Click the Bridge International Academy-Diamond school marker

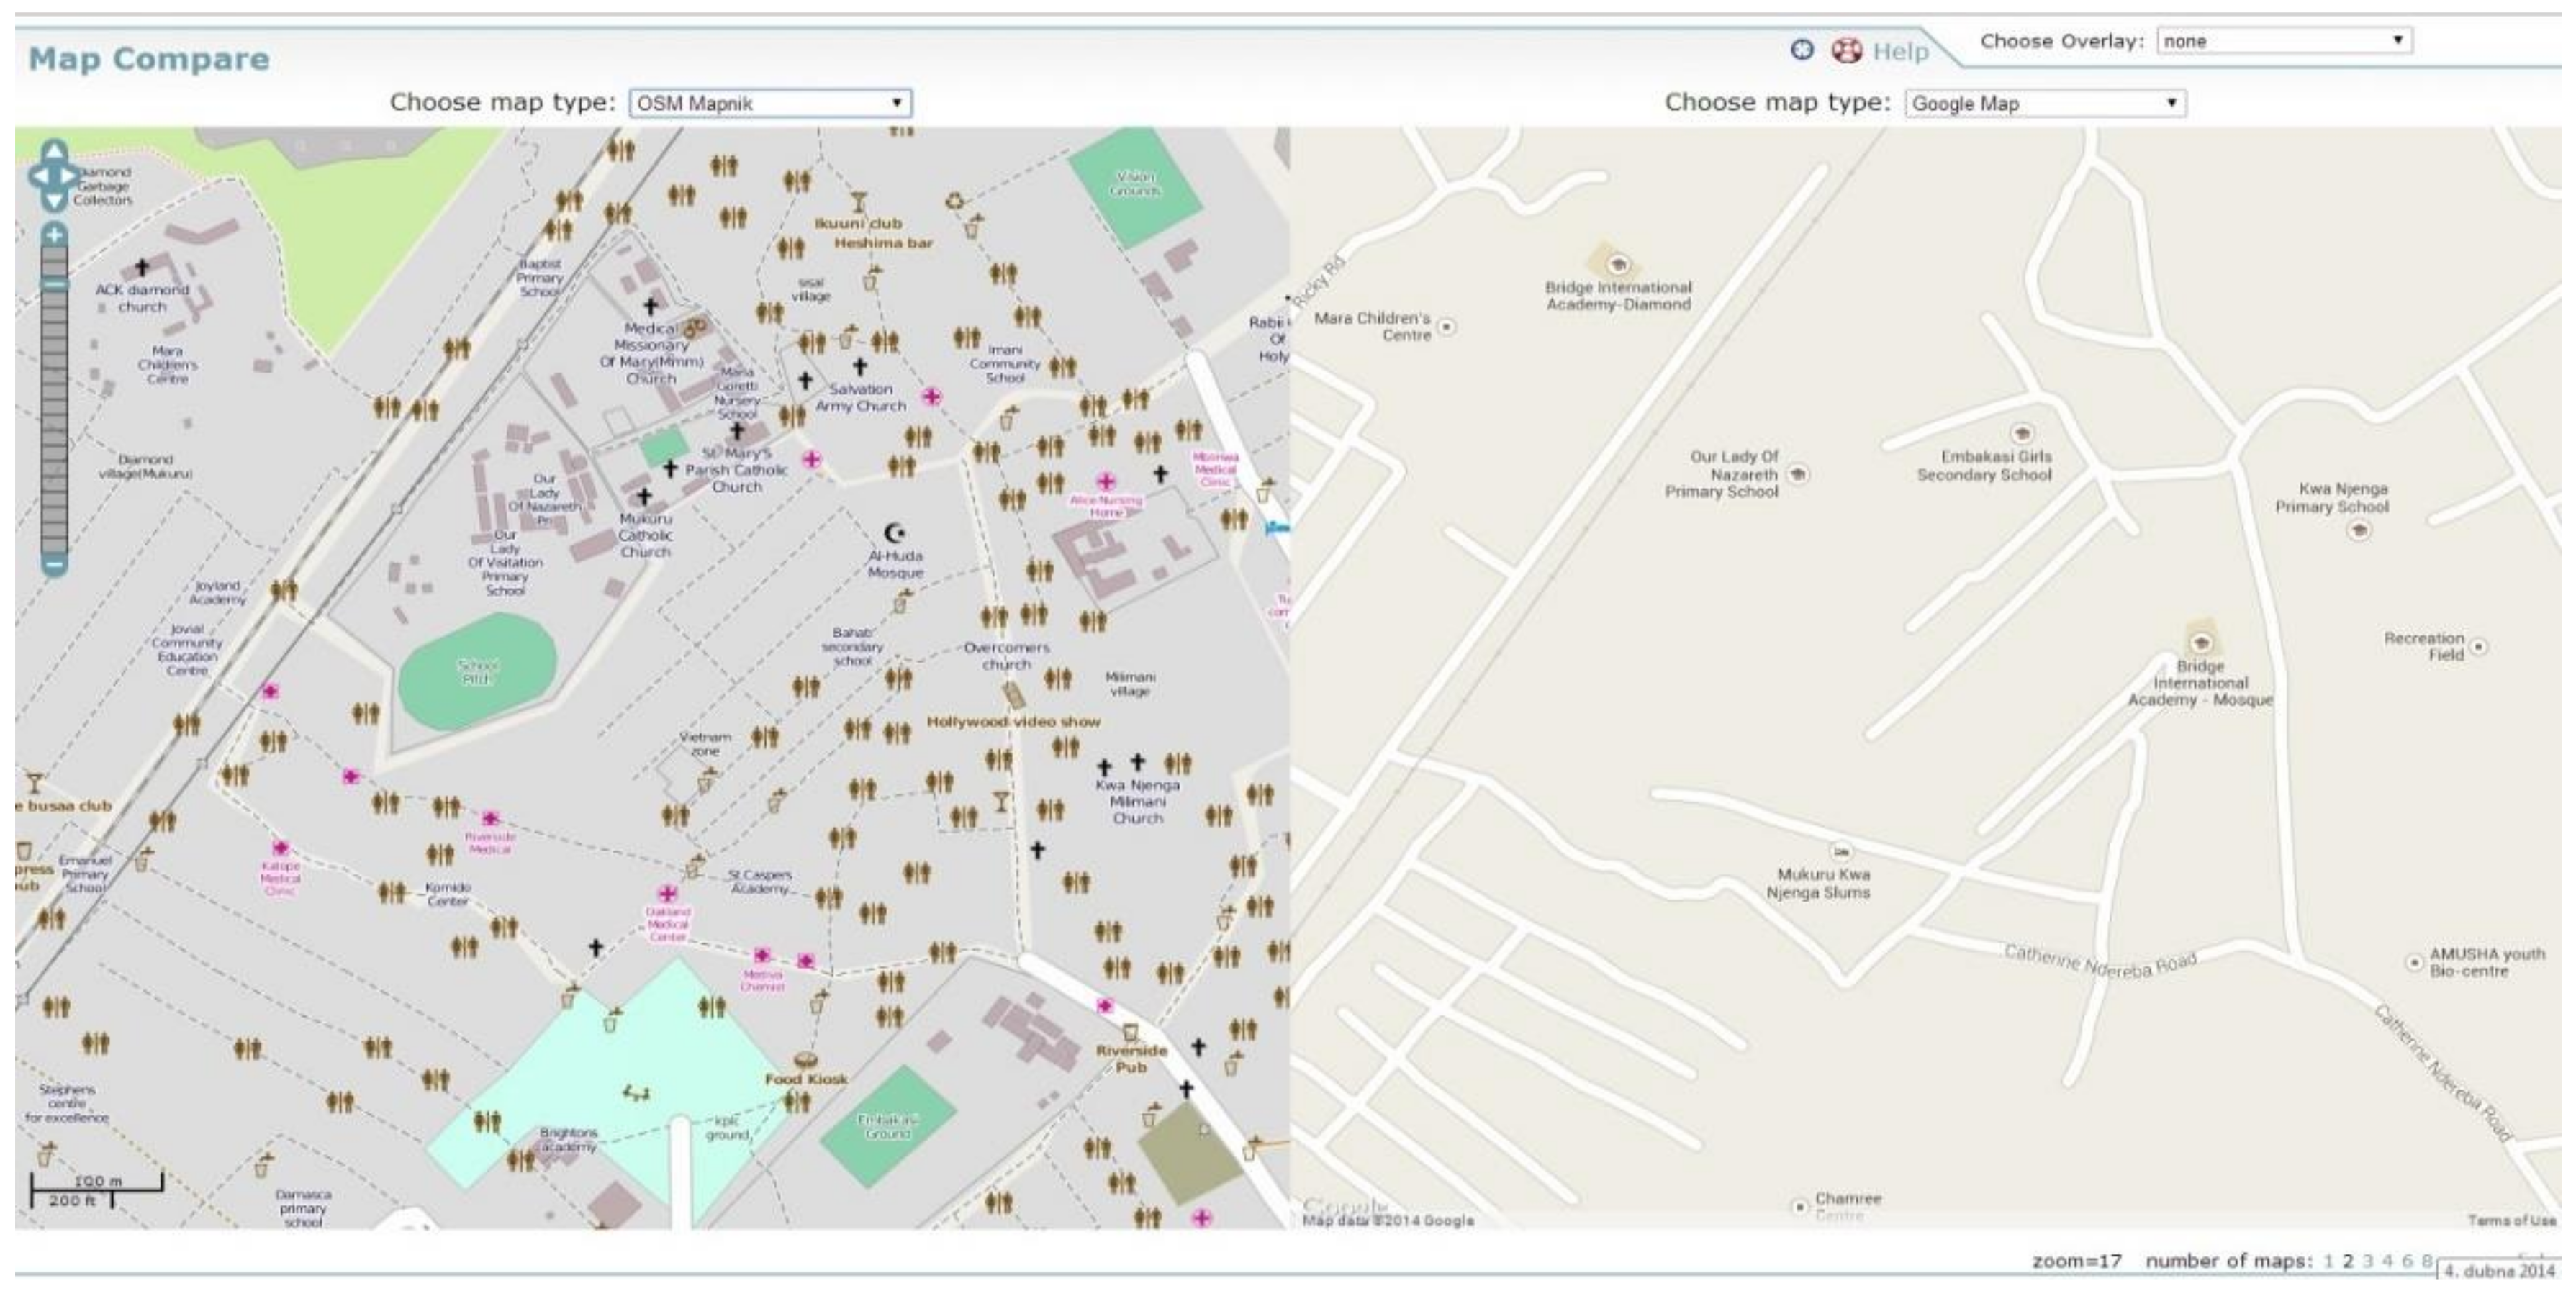coord(1617,265)
